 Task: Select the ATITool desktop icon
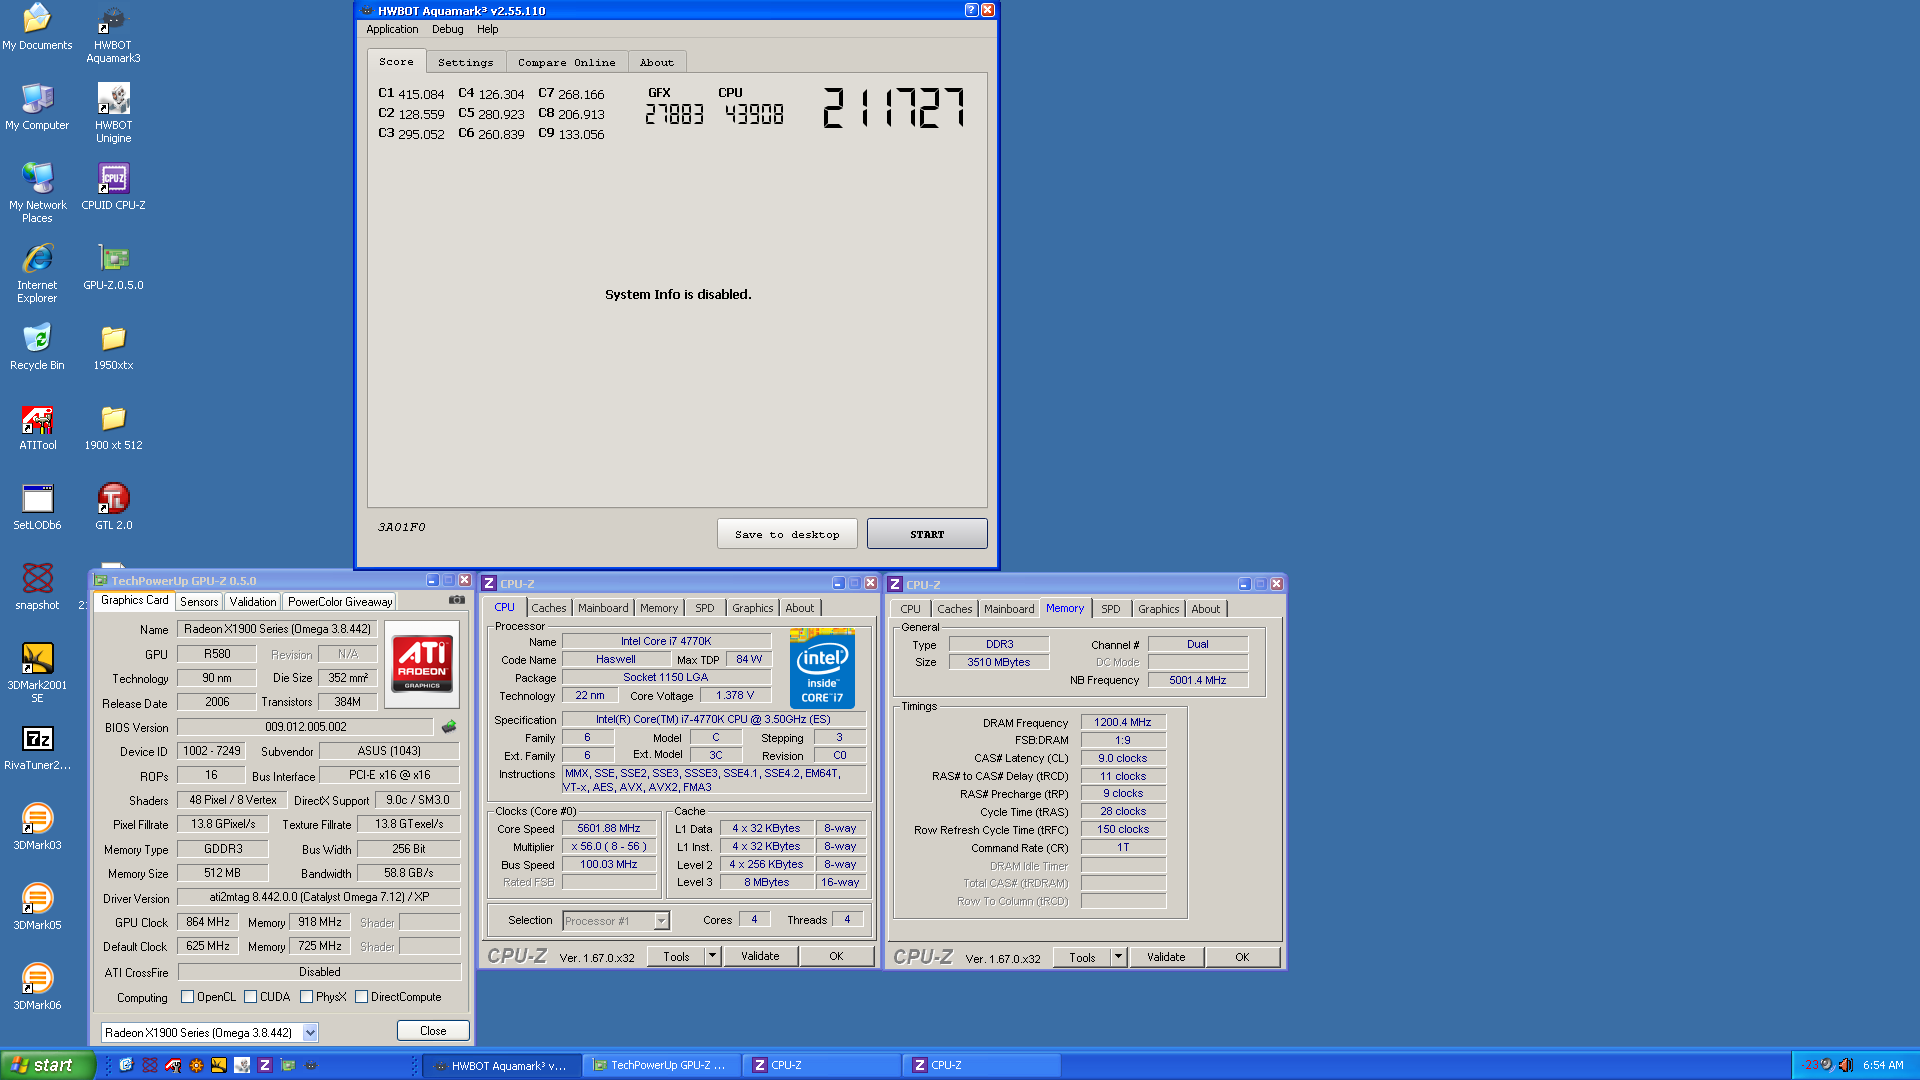click(38, 427)
